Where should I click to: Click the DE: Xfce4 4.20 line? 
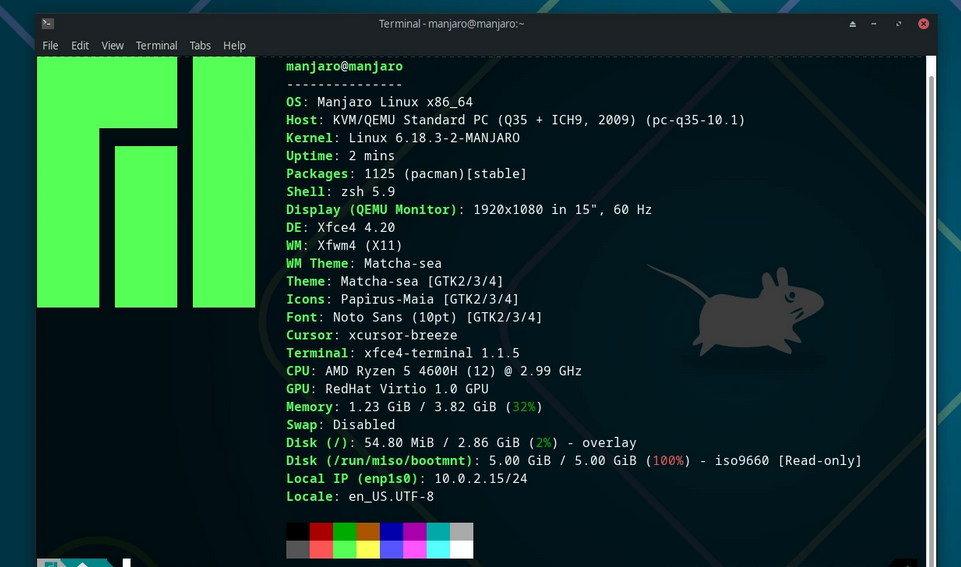[340, 227]
